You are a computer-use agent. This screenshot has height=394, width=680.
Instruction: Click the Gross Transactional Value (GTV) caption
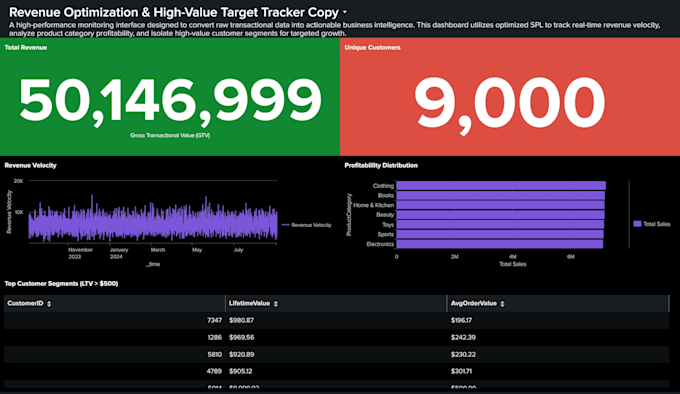pos(170,135)
